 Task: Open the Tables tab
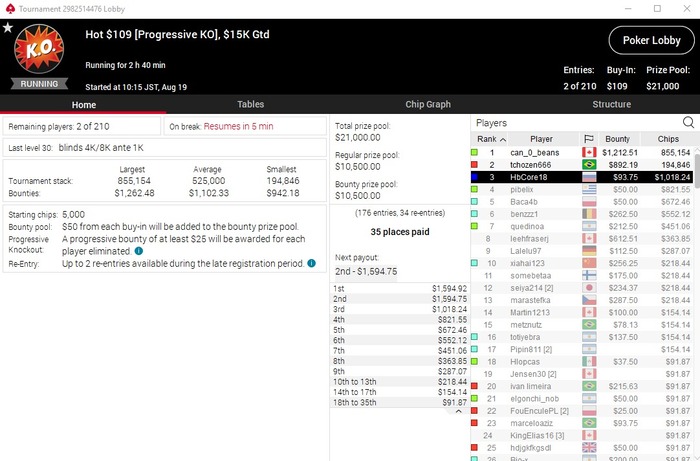250,104
